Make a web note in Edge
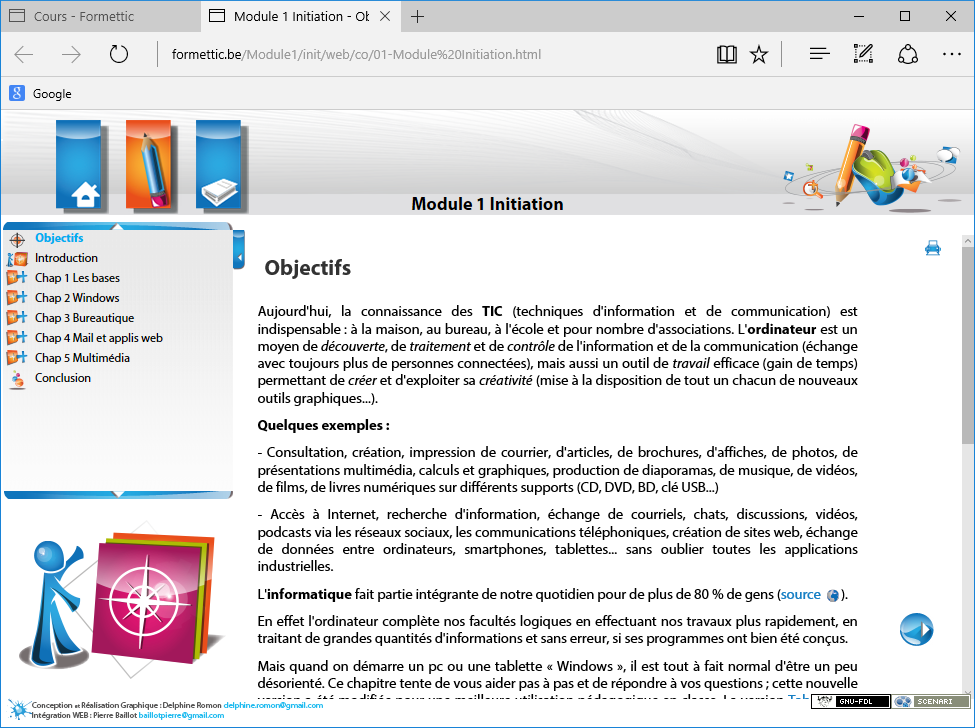Viewport: 975px width, 728px height. point(863,54)
